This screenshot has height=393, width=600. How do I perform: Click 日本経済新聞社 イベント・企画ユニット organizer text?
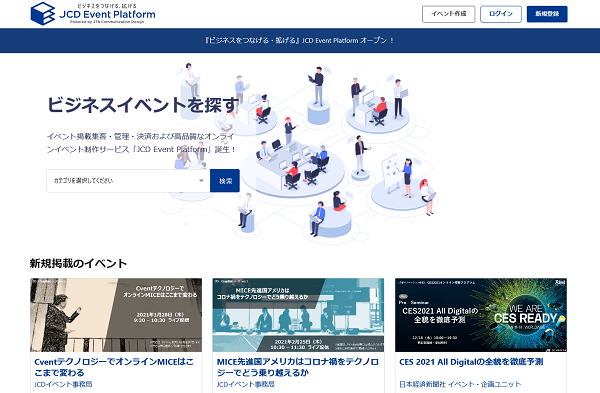tap(460, 384)
